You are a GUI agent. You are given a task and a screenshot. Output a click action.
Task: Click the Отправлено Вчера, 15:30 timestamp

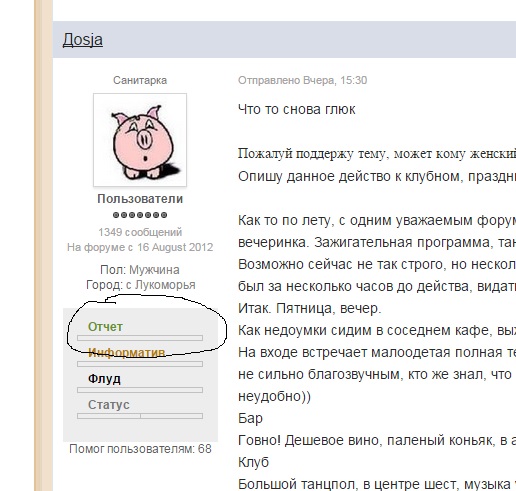(302, 80)
